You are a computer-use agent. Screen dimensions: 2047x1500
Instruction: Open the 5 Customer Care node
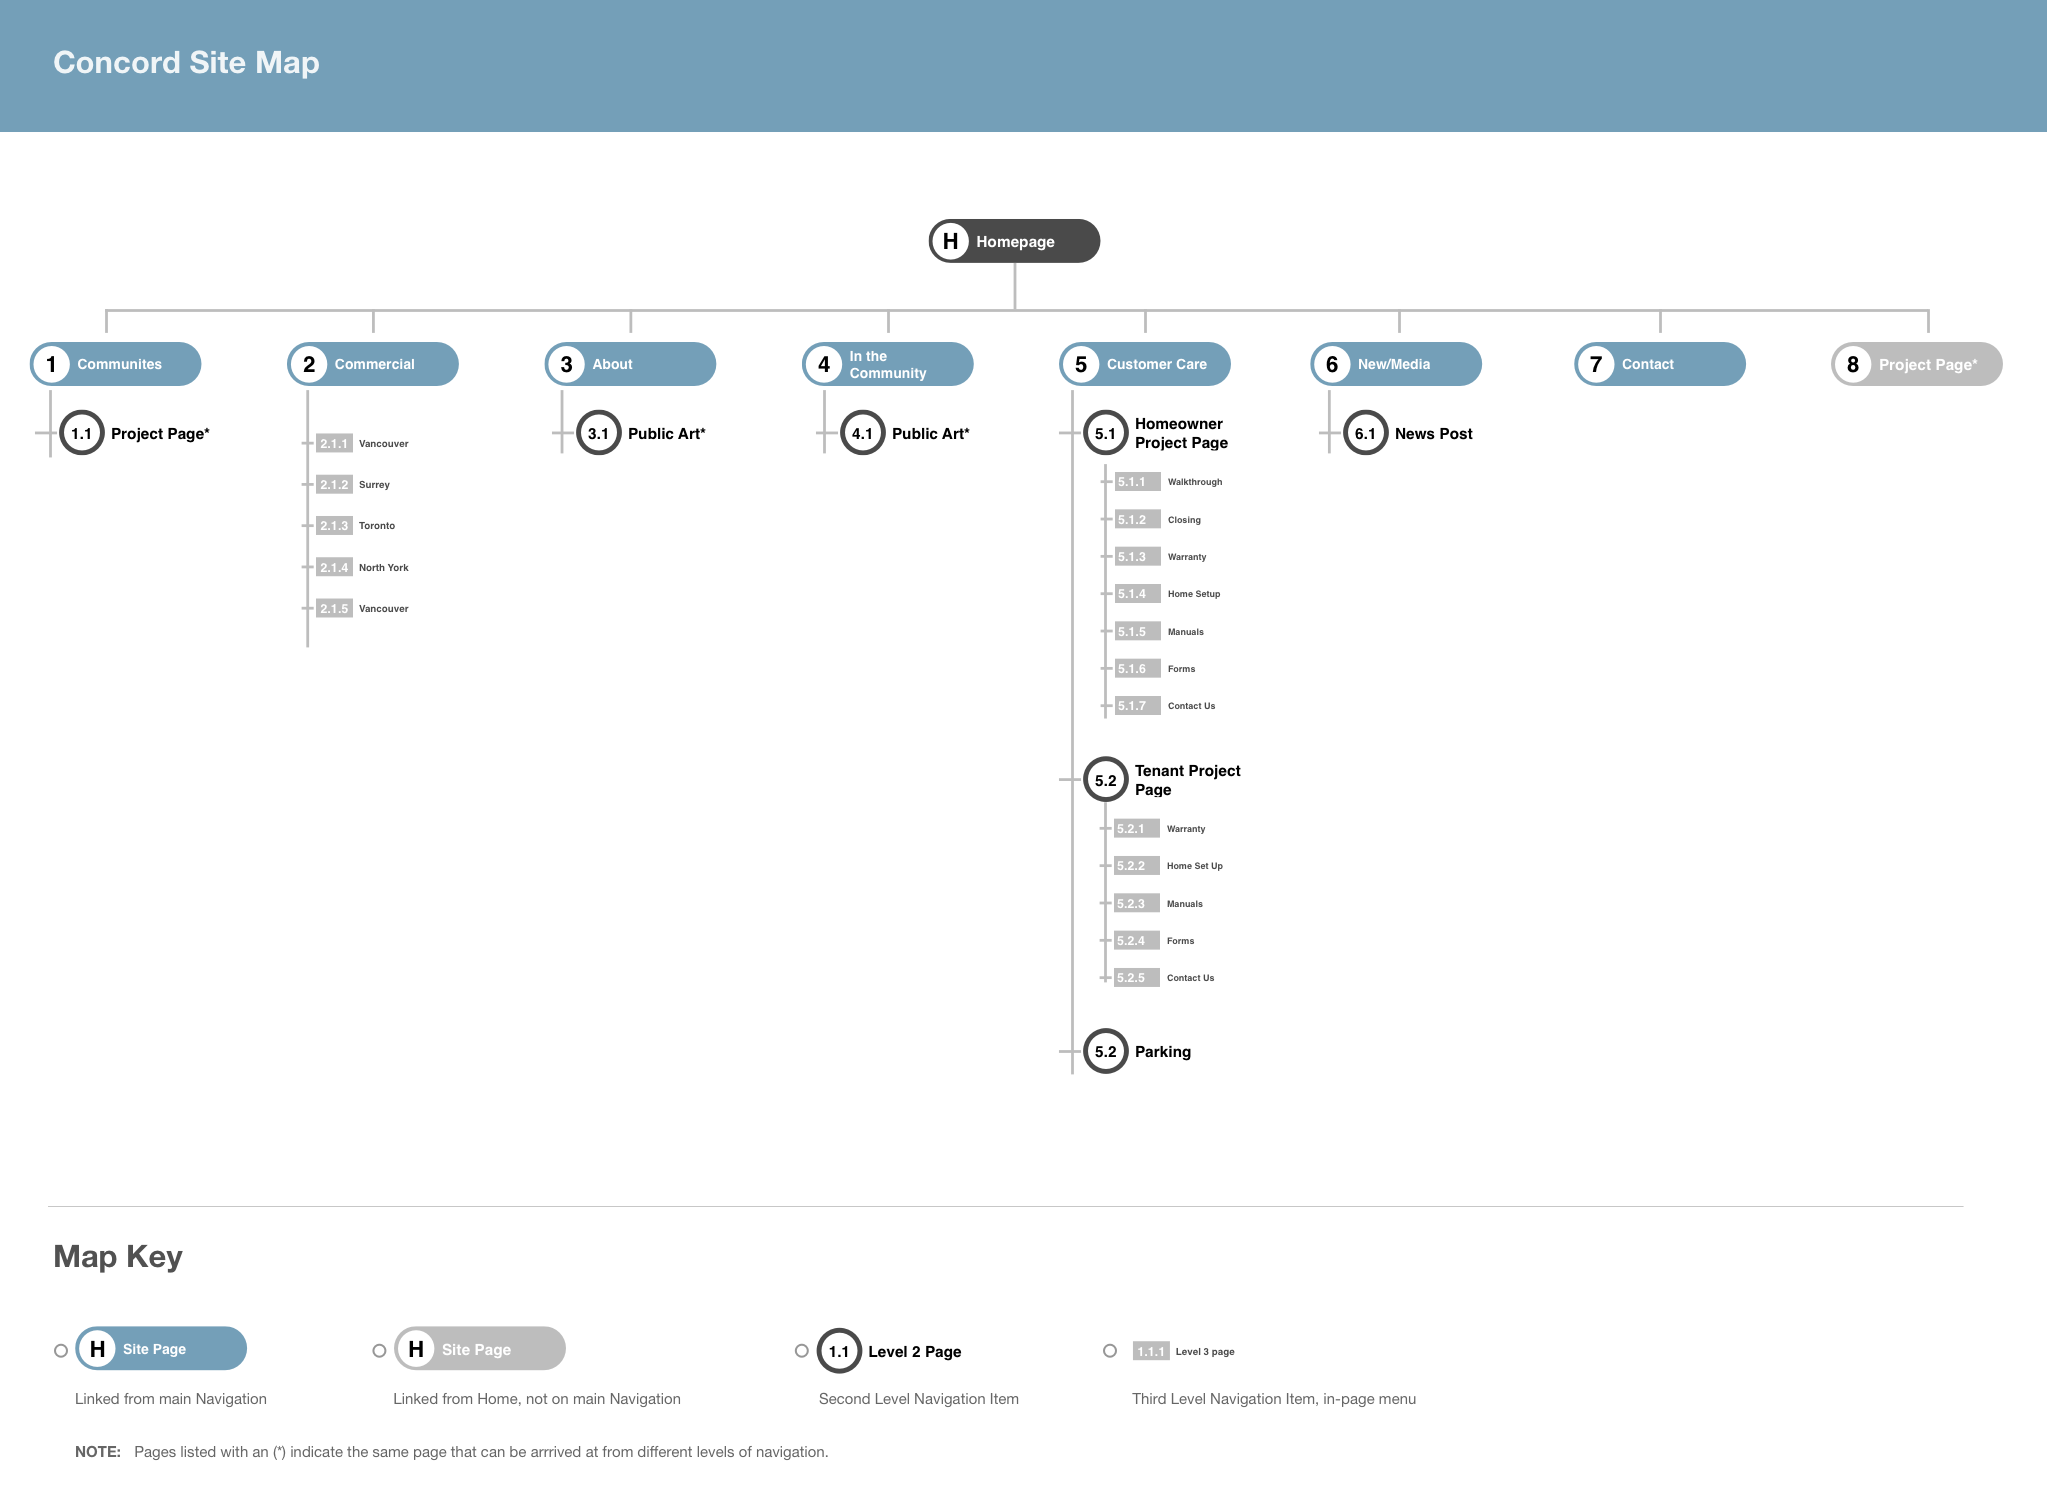(x=1145, y=364)
